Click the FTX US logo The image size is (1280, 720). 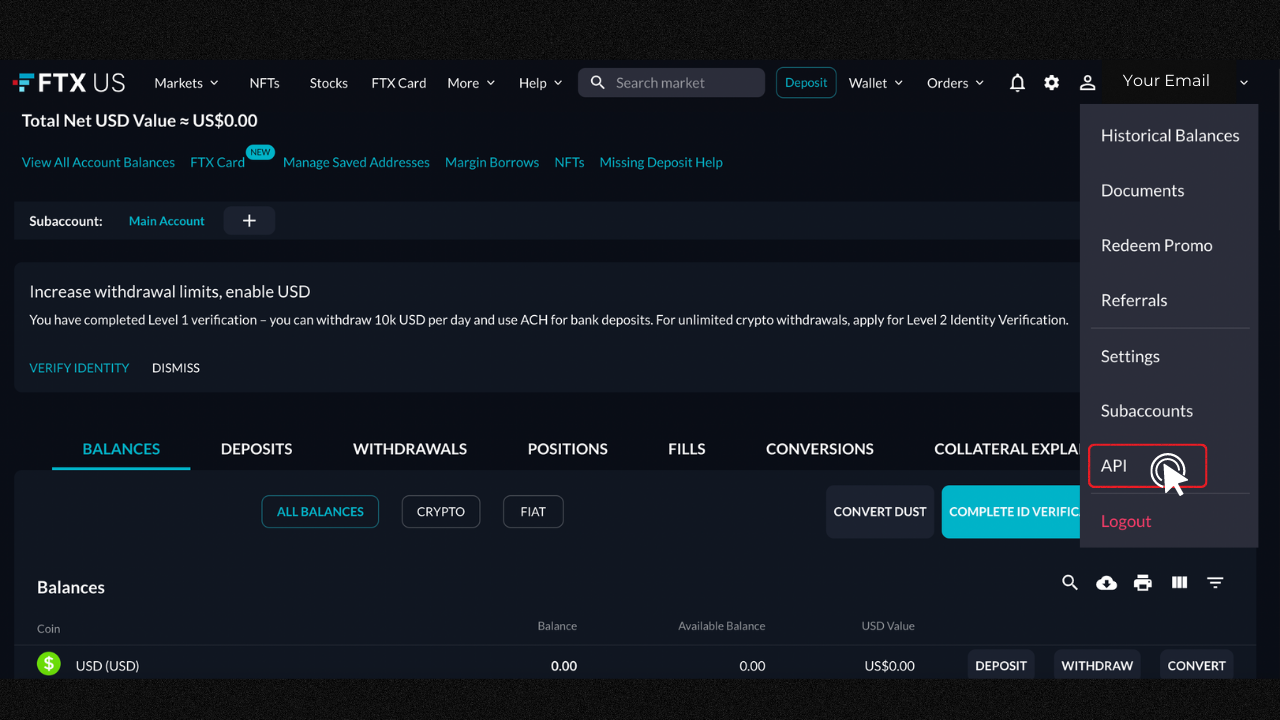click(x=69, y=83)
